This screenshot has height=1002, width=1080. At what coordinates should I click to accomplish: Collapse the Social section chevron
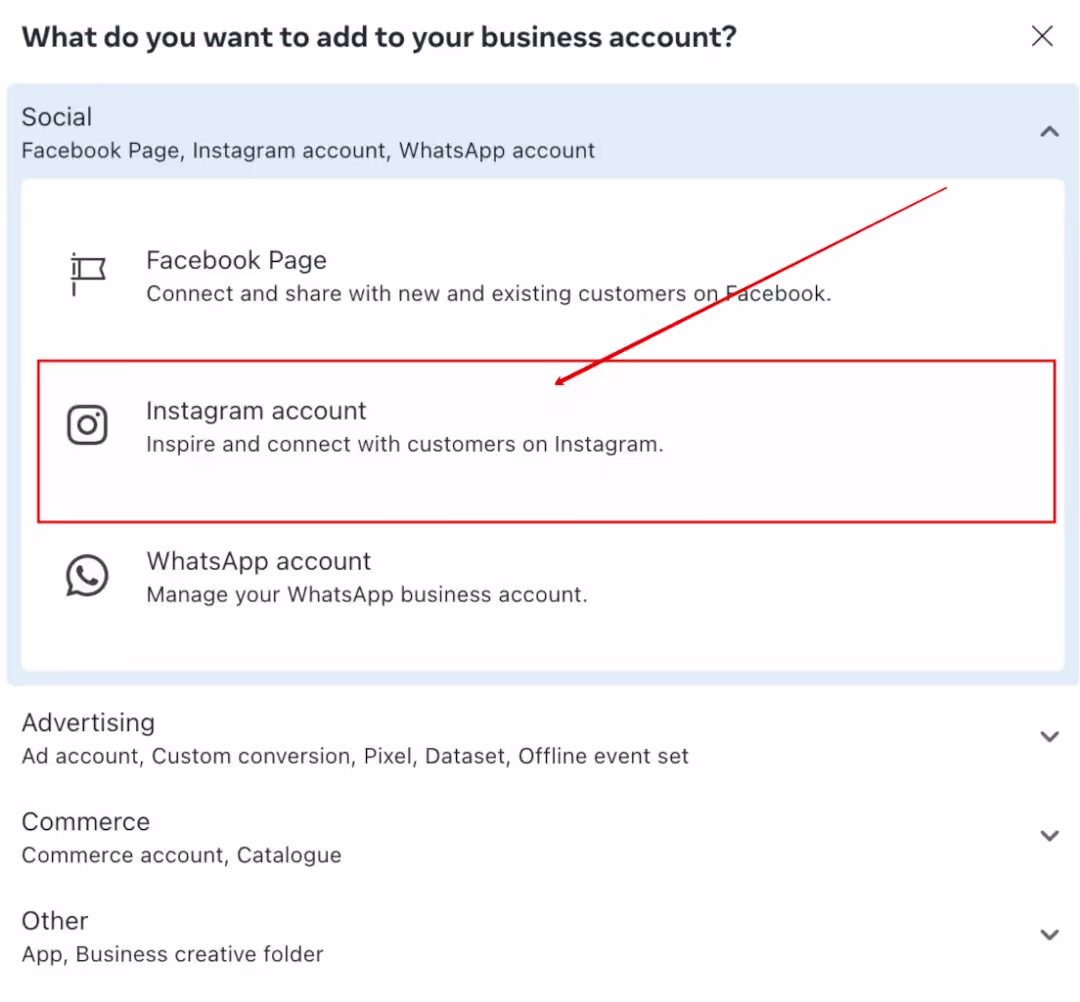(x=1049, y=132)
